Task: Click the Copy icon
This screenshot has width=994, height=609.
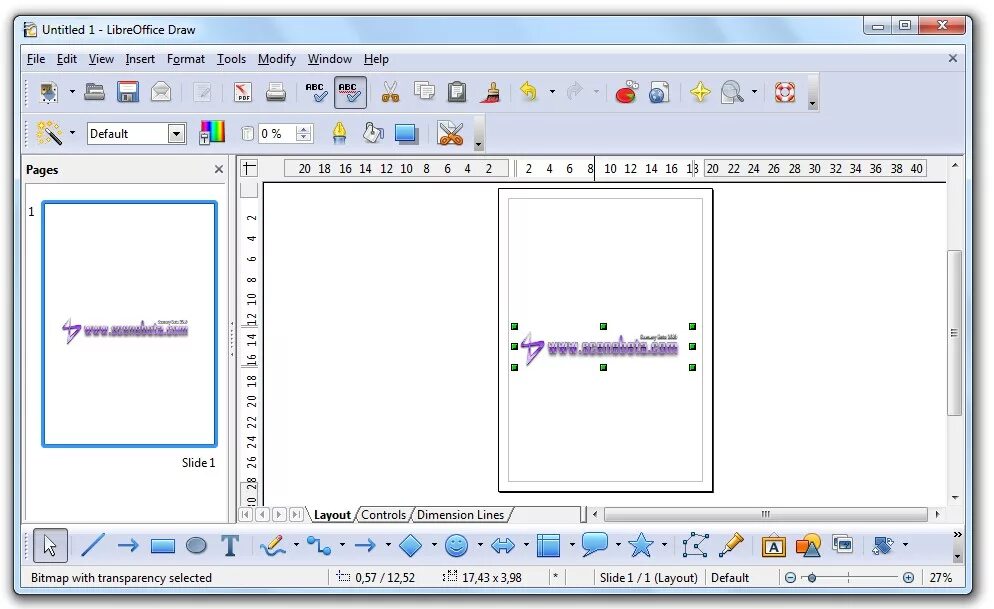Action: coord(423,93)
